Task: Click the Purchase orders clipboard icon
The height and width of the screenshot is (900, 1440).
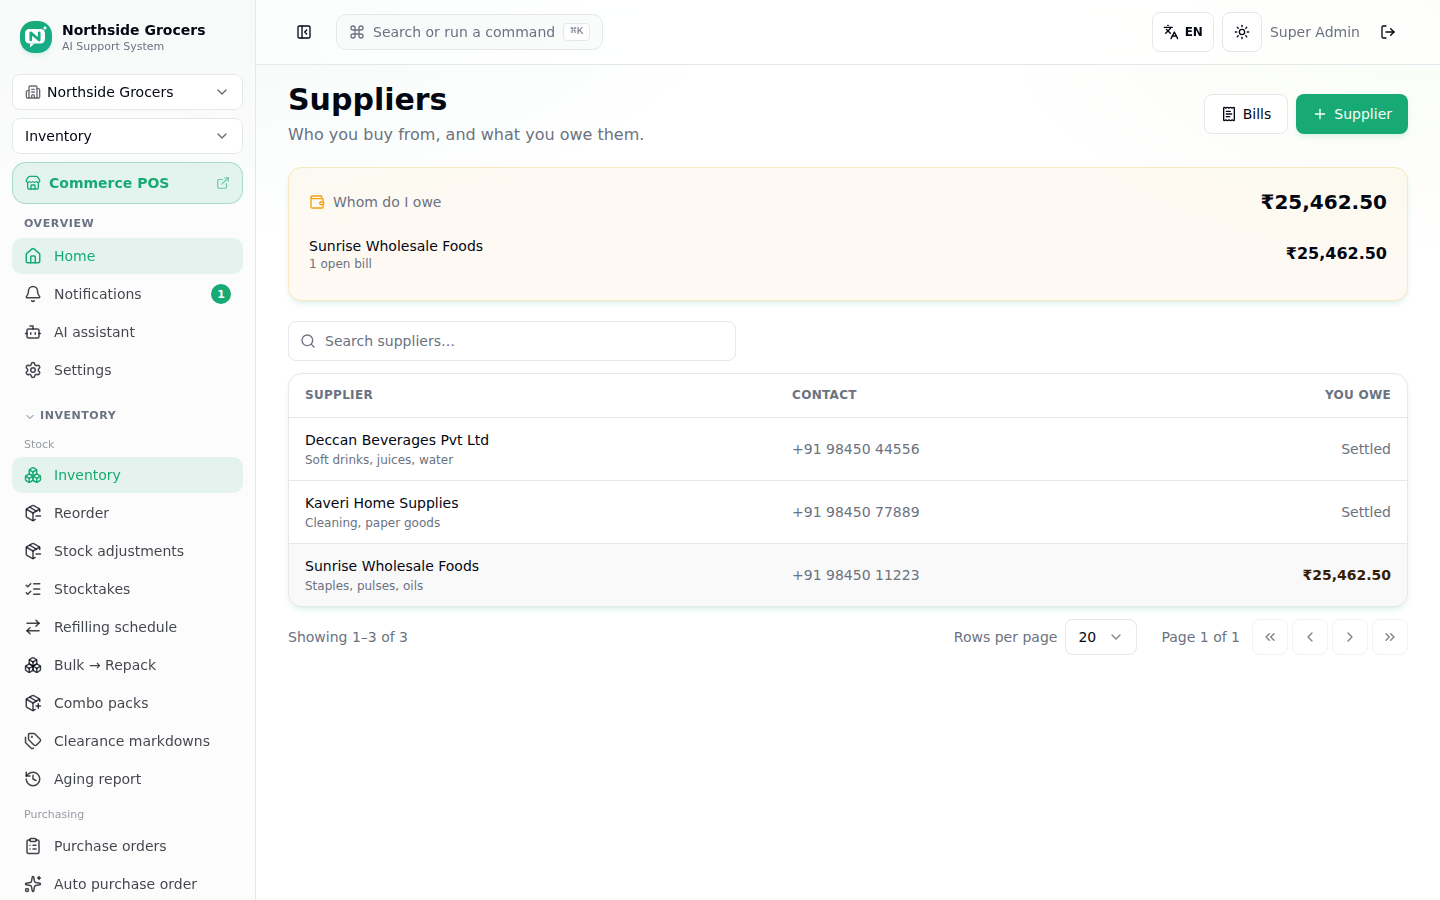Action: [33, 846]
